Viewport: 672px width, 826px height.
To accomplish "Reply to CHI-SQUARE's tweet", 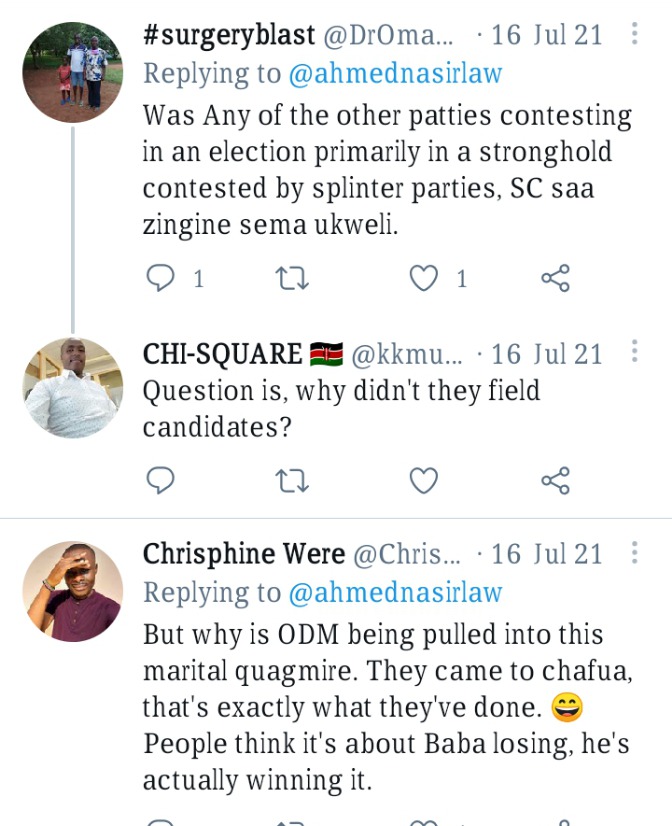I will point(161,481).
